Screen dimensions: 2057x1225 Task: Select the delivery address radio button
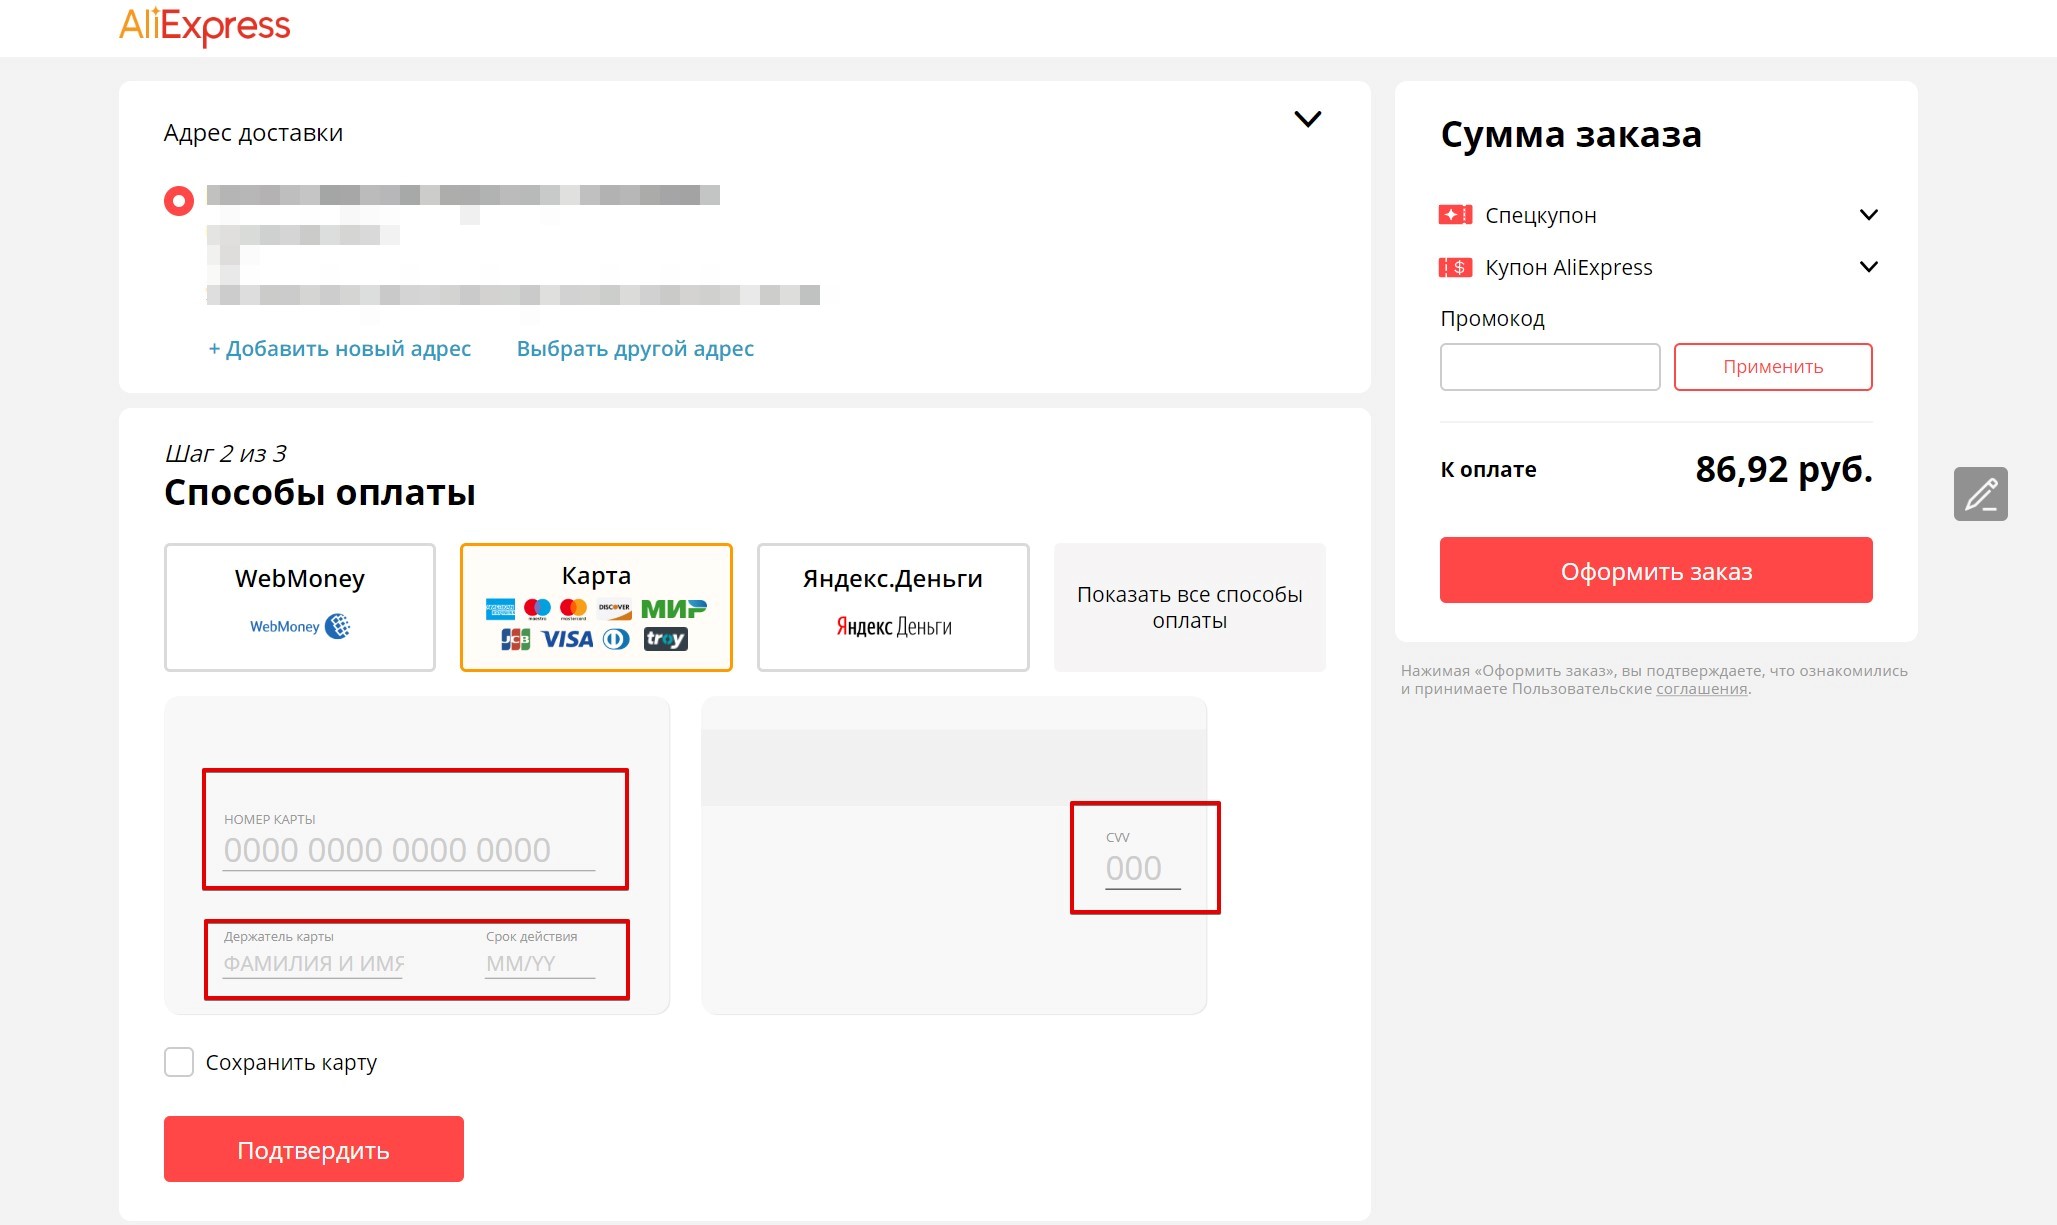point(179,201)
